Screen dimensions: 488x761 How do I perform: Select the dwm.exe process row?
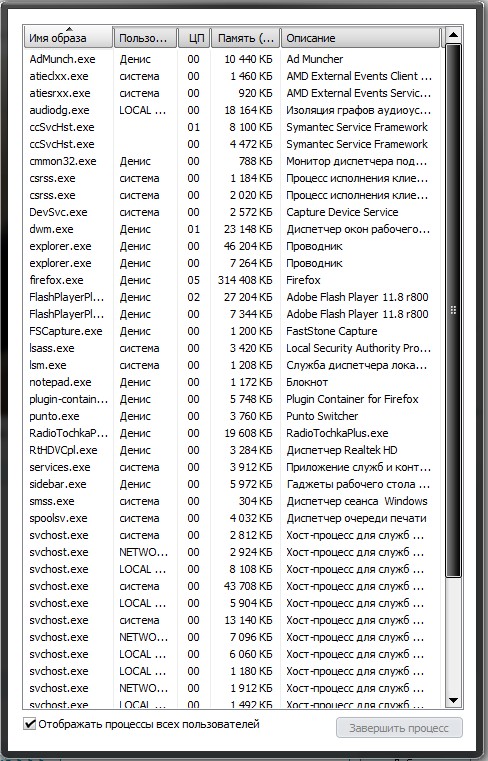[233, 229]
